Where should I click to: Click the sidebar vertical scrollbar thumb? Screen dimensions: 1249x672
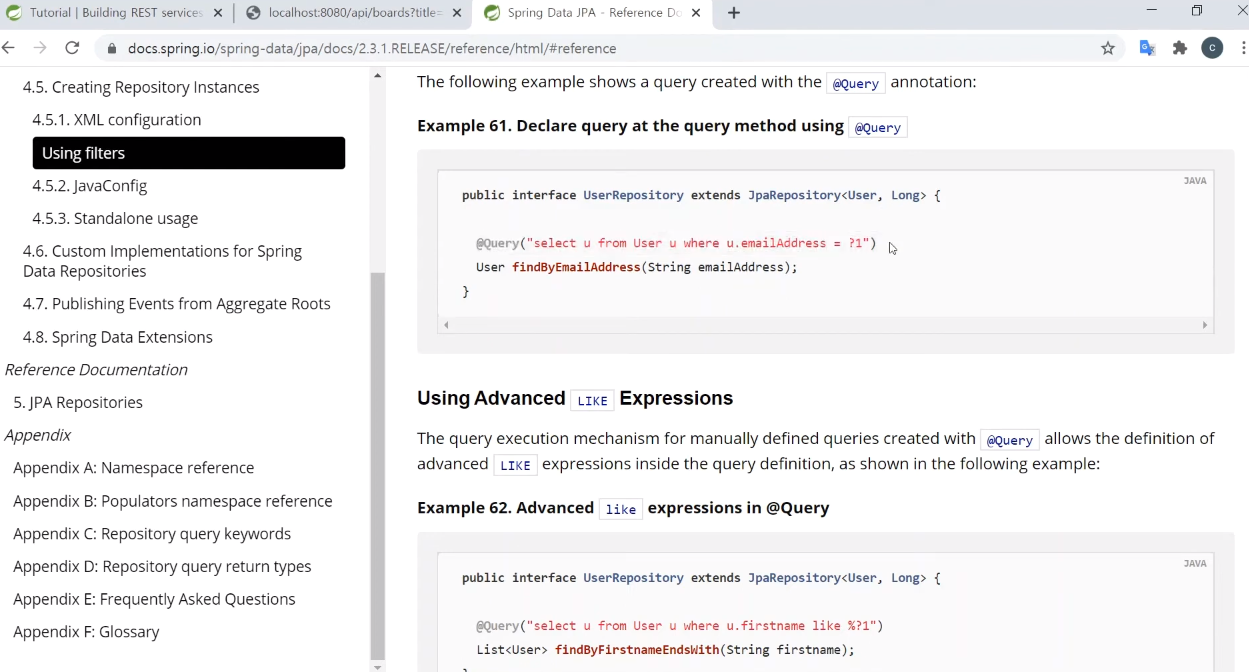[377, 465]
